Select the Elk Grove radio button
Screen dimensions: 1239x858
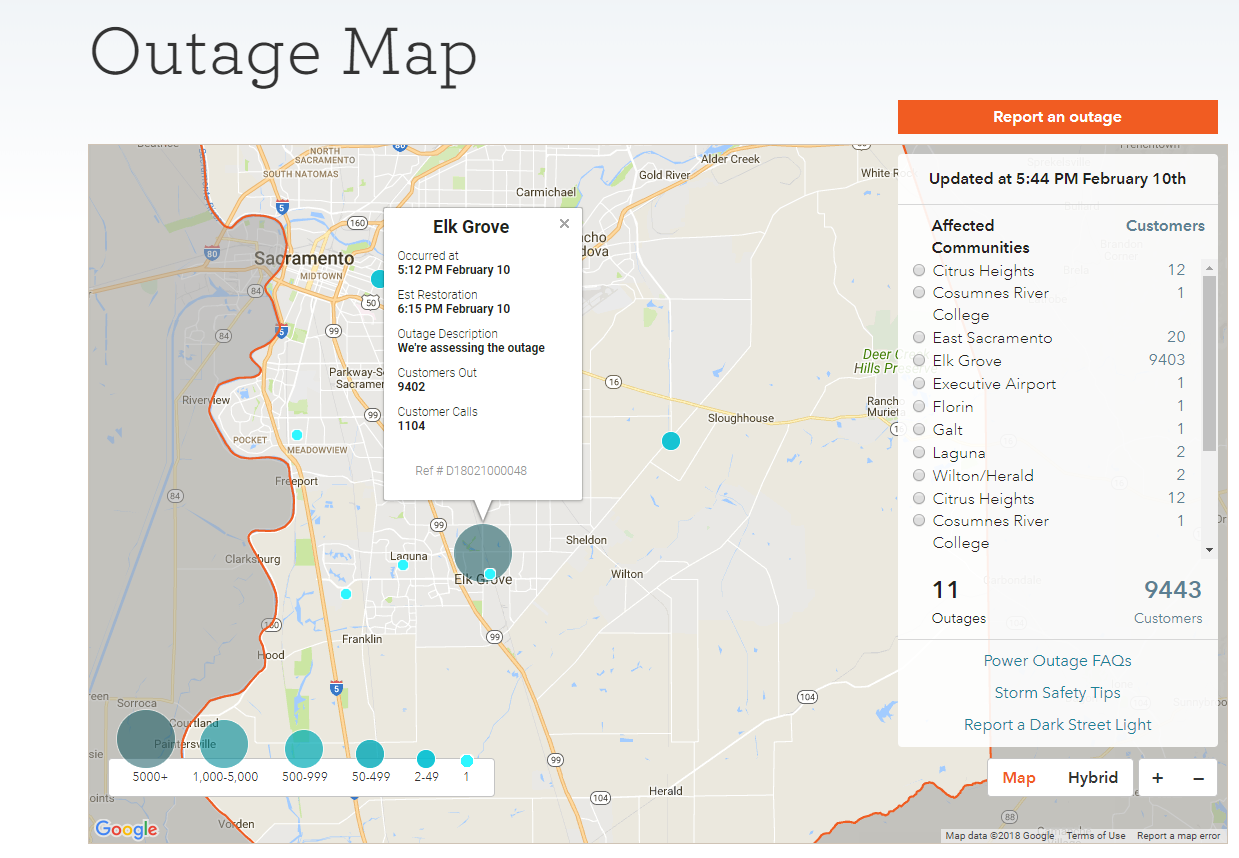click(918, 360)
